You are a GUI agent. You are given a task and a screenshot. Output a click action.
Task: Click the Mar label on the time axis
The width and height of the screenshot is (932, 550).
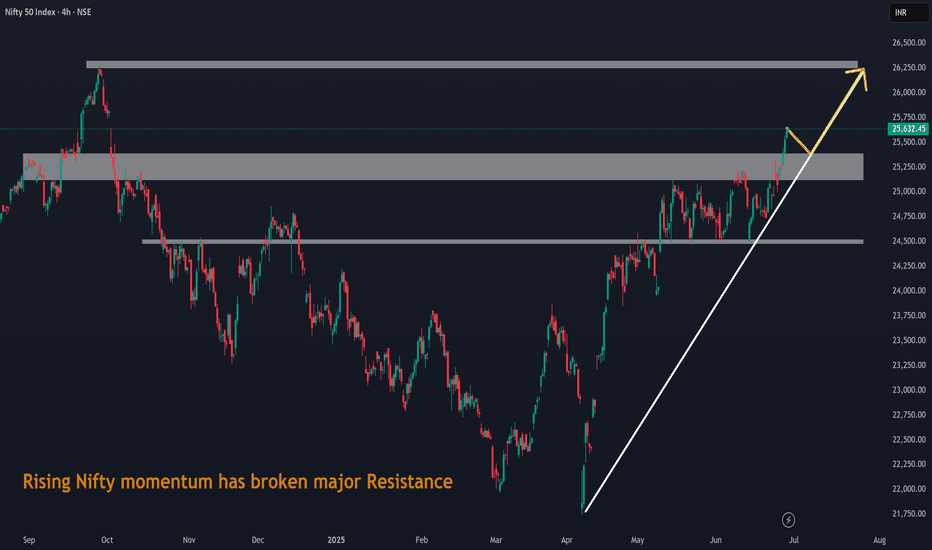coord(496,540)
